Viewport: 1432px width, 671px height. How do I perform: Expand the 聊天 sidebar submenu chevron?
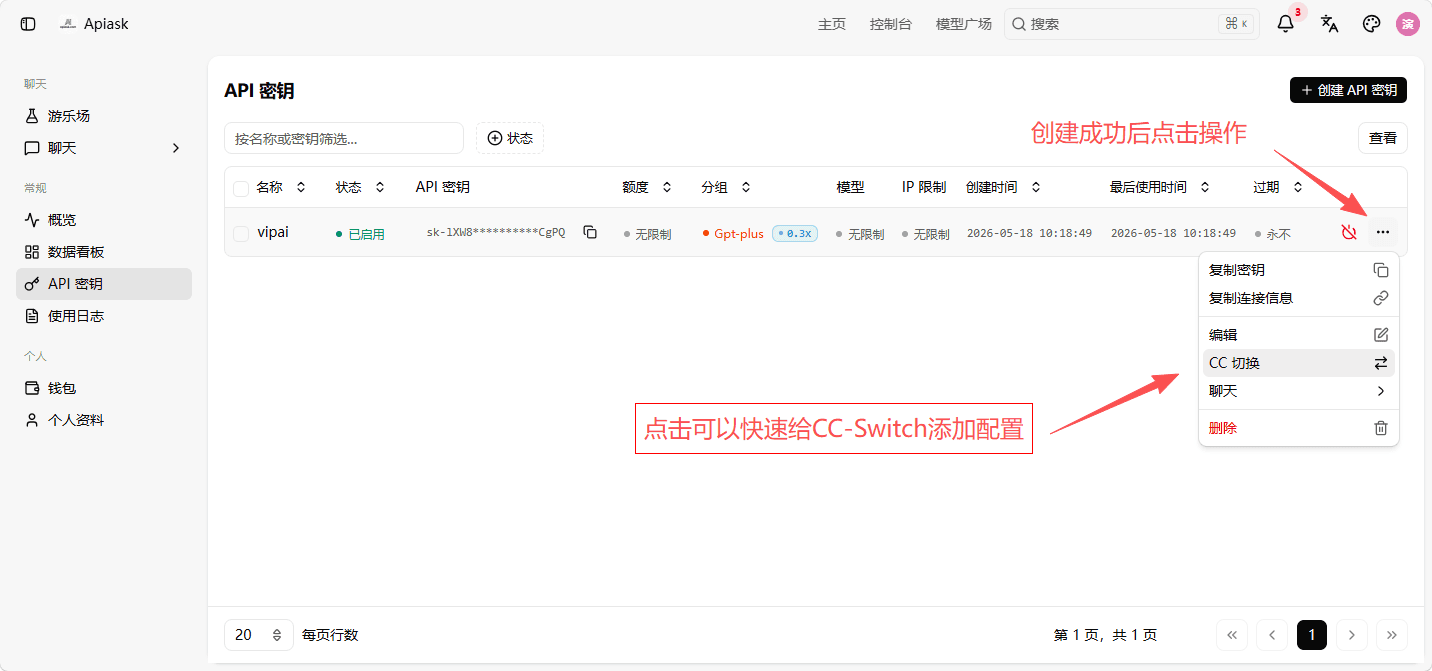[x=176, y=148]
